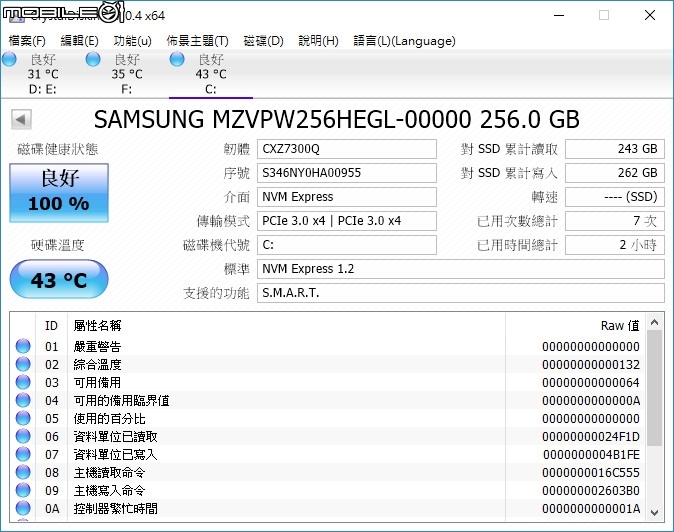Screen dimensions: 674x532
Task: Select attribute name 控制器繁忙時間
Action: pos(116,509)
